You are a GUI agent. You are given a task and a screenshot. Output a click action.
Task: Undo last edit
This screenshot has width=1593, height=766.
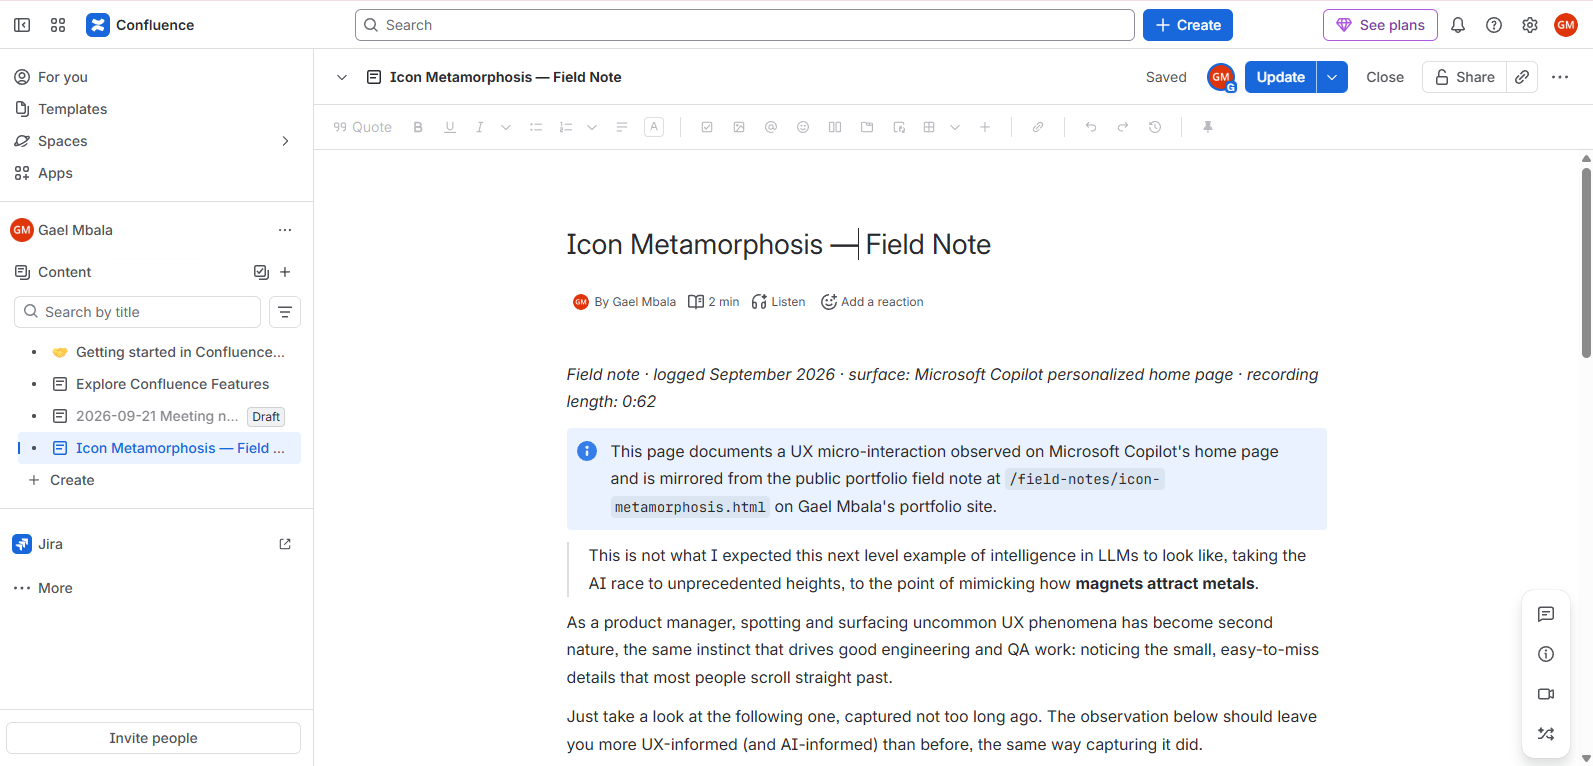tap(1091, 127)
